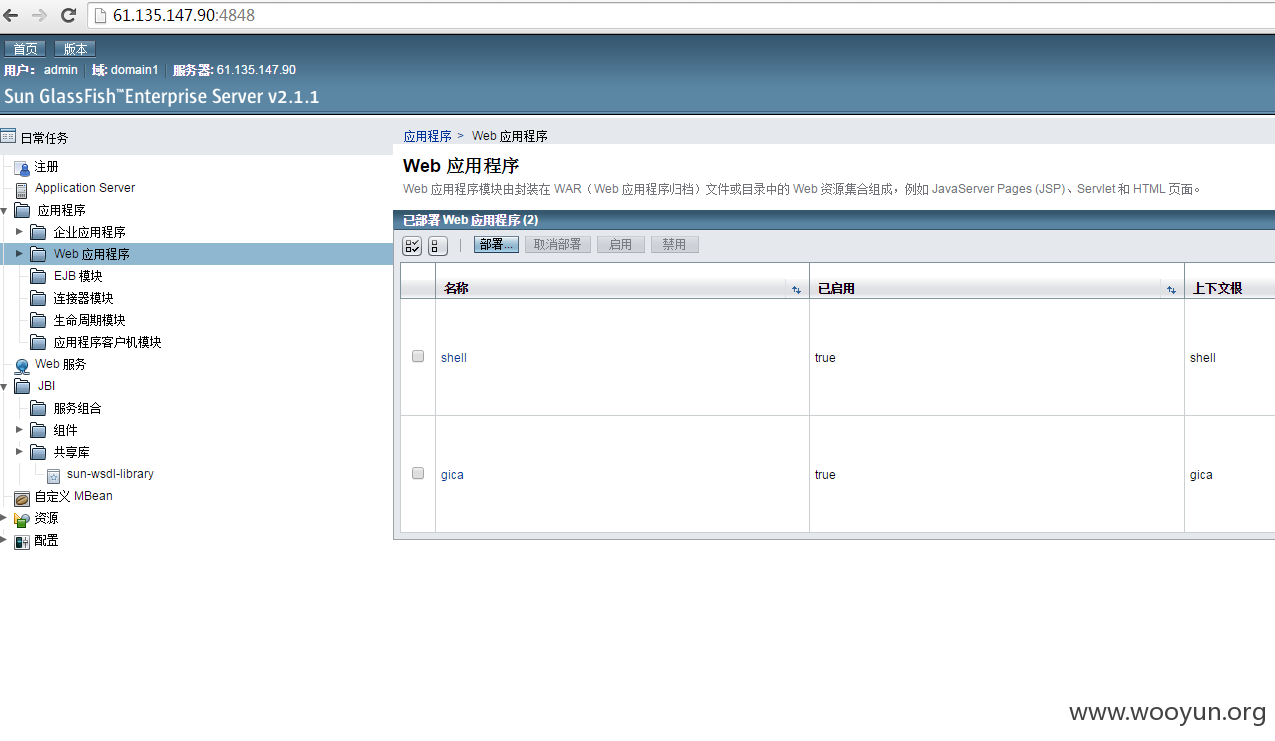Click the shell context root cell
The width and height of the screenshot is (1275, 741).
tap(1203, 358)
